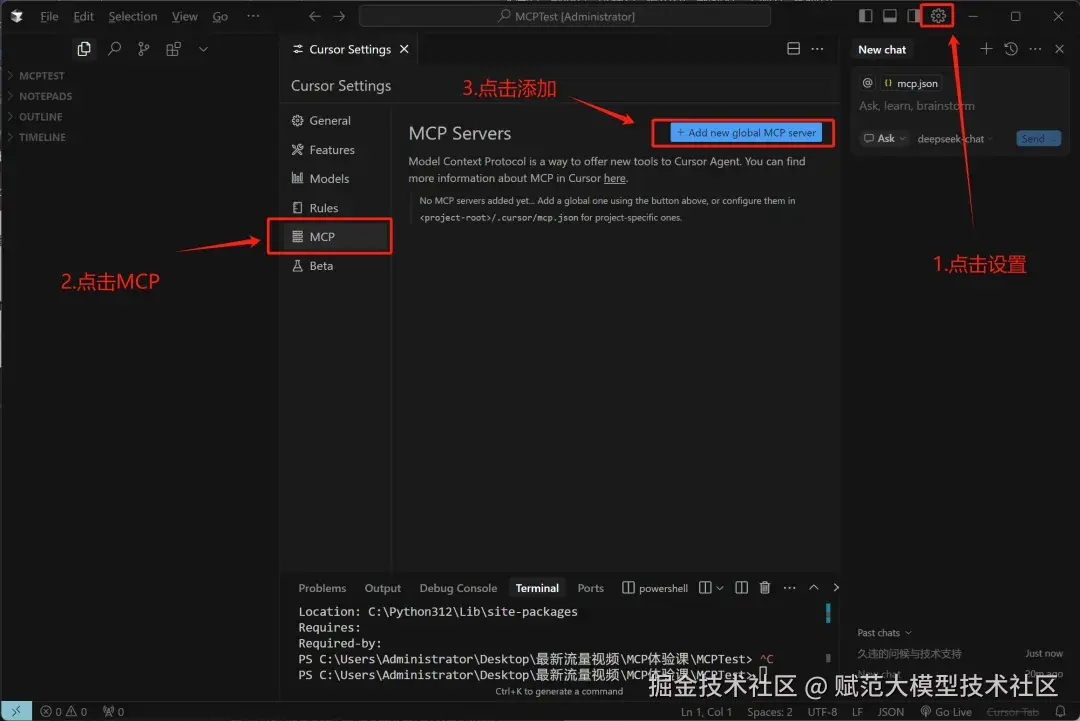Open Beta settings section
The width and height of the screenshot is (1080, 721).
tap(321, 266)
